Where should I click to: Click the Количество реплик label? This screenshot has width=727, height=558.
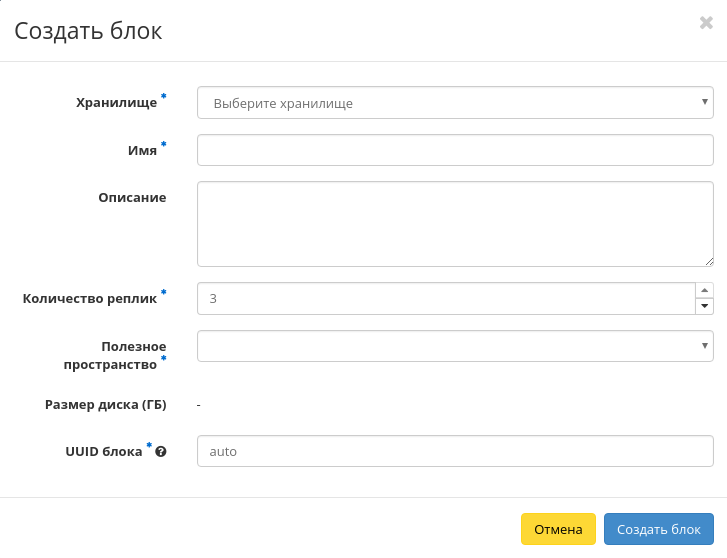click(x=90, y=298)
